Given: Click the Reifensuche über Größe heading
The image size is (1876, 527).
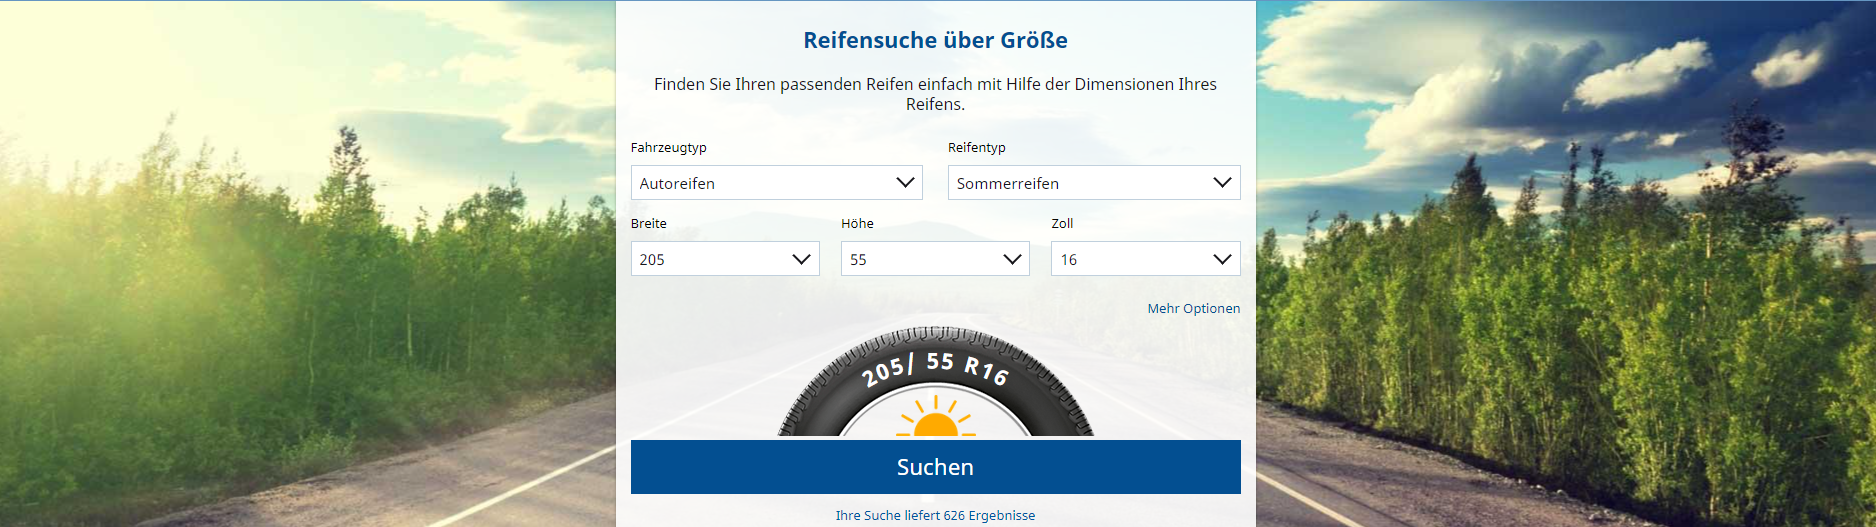Looking at the screenshot, I should 935,40.
